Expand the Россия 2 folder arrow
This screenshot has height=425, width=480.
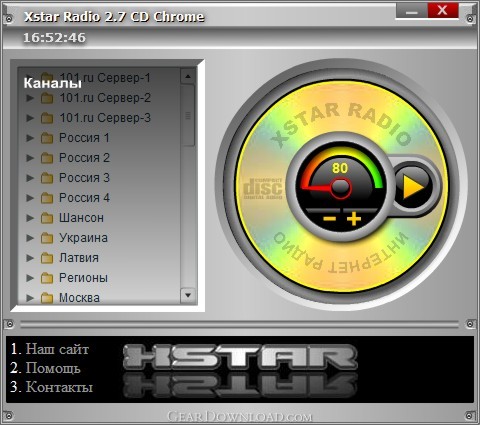(30, 158)
